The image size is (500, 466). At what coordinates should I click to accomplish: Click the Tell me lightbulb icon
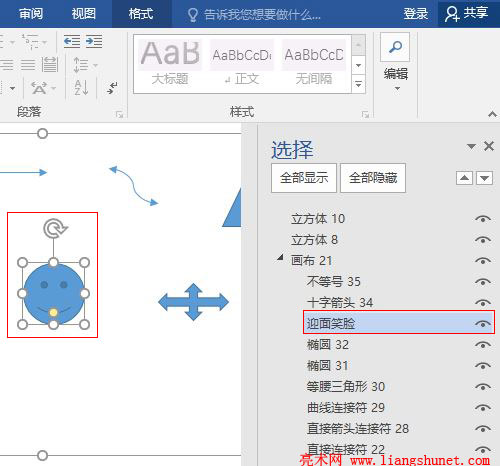[x=192, y=14]
